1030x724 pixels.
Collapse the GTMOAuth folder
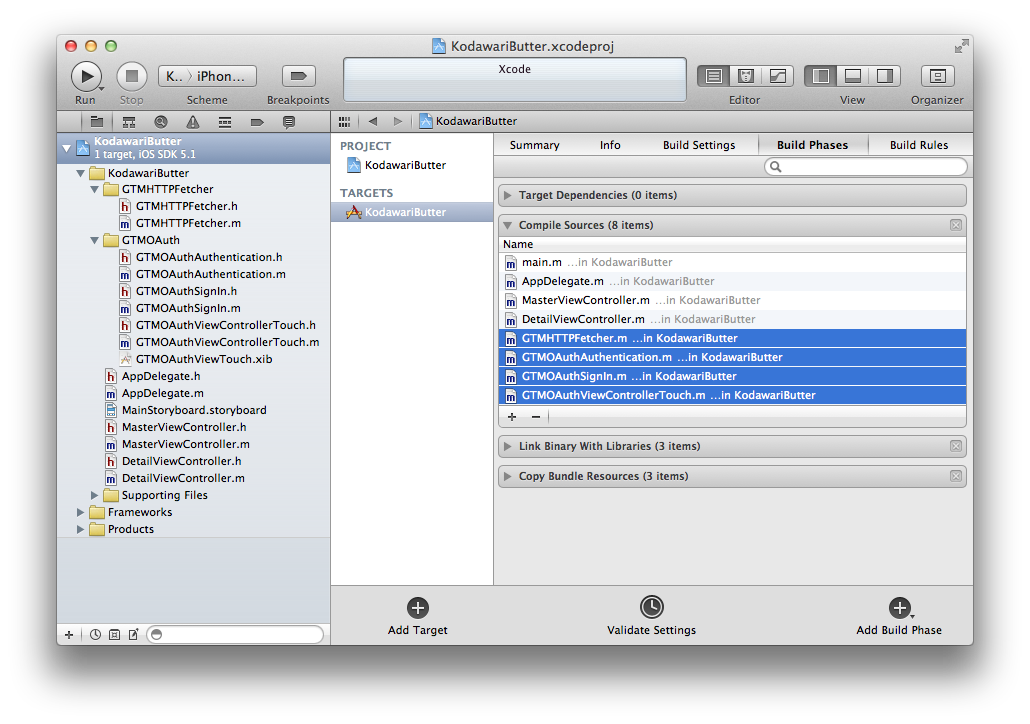(x=95, y=240)
